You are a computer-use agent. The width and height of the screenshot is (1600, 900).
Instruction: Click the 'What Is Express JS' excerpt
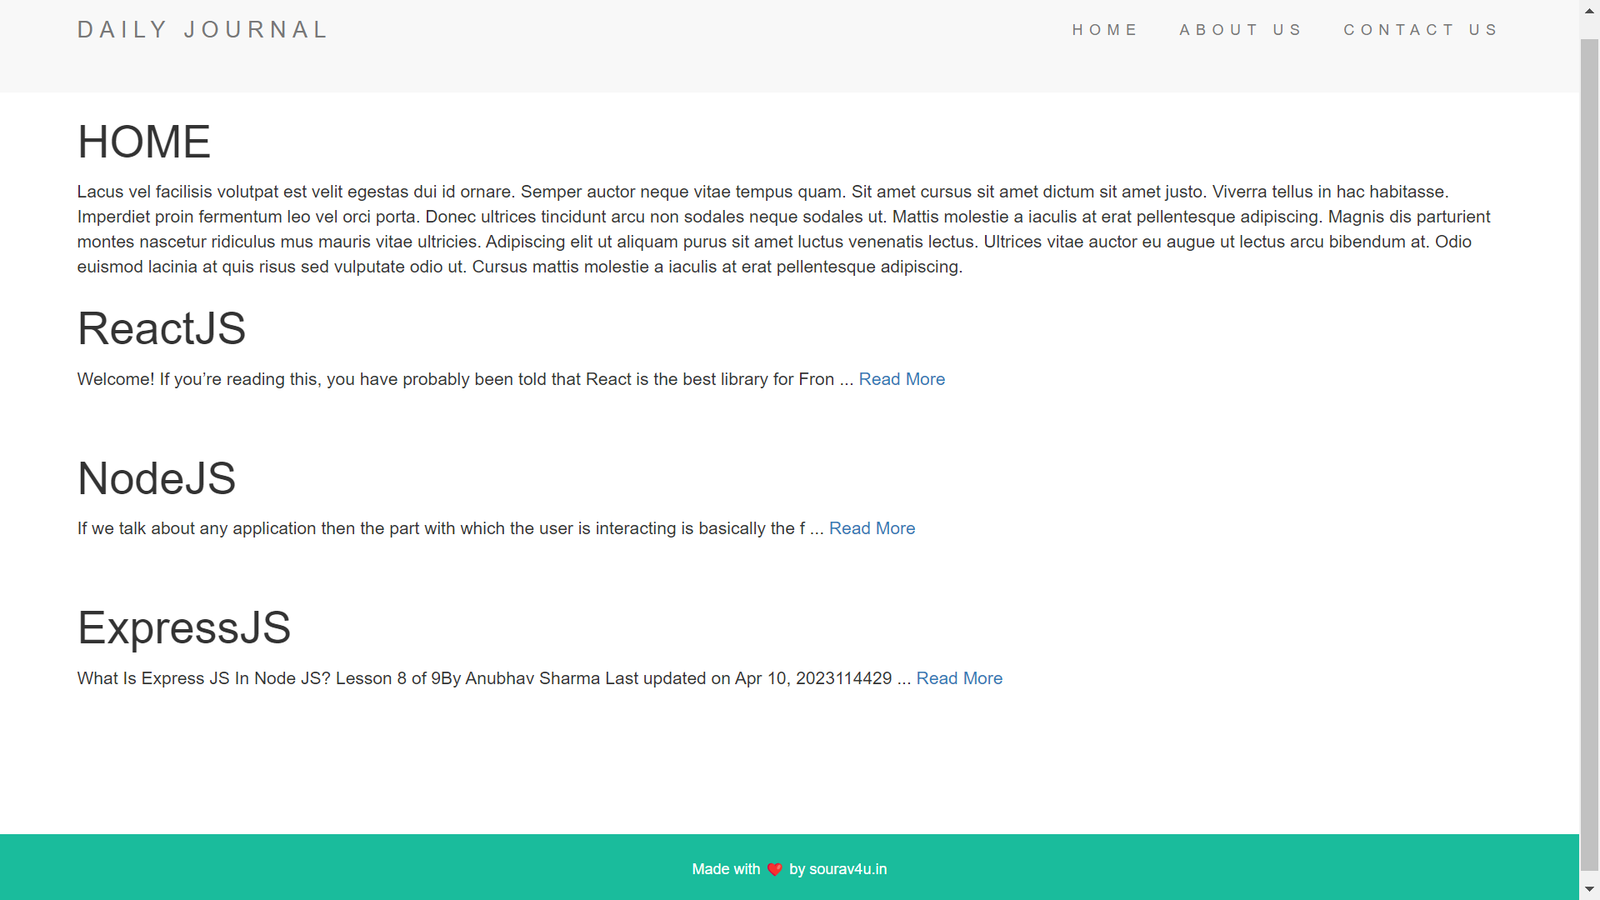[x=494, y=678]
